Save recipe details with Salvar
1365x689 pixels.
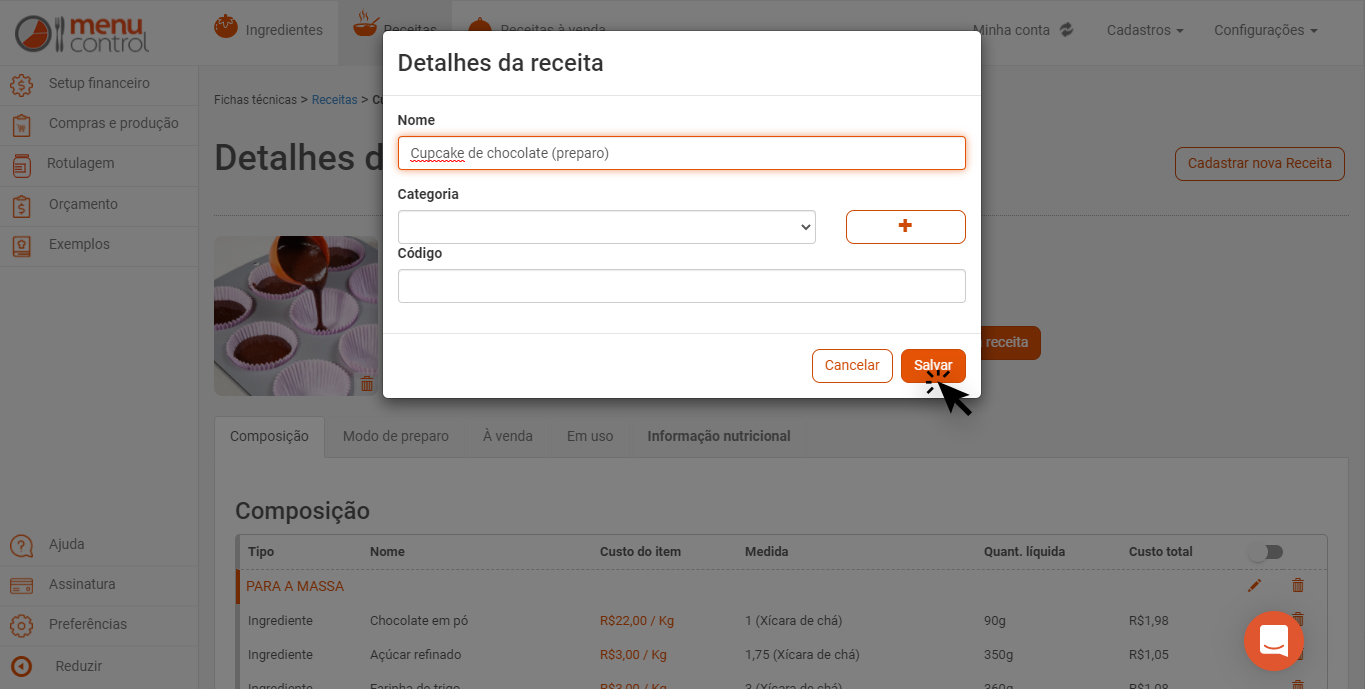(x=933, y=366)
